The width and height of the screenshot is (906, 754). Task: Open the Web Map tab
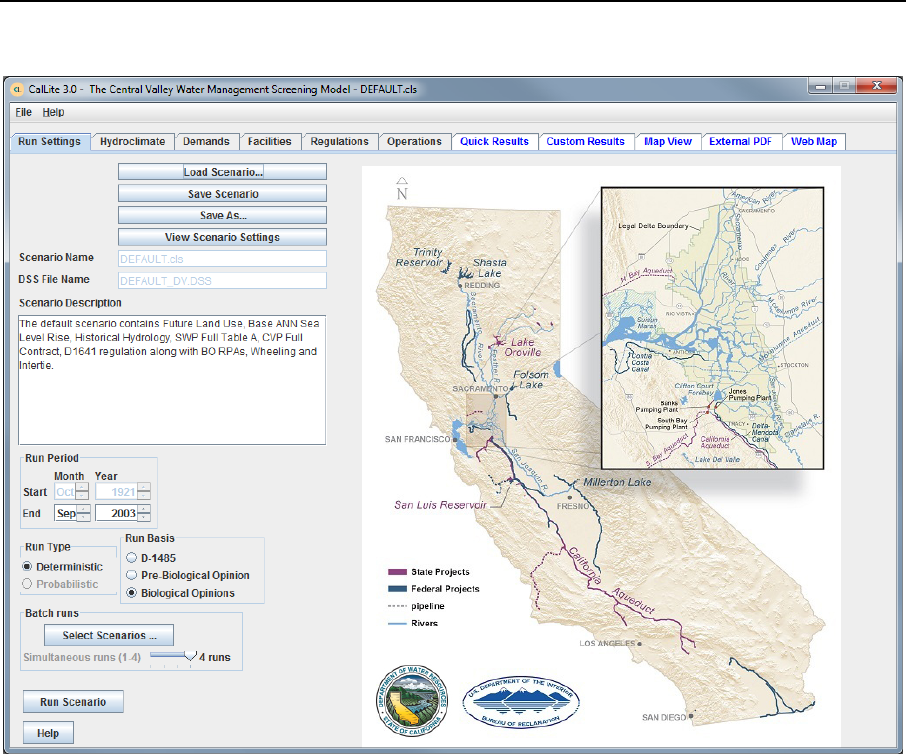(814, 142)
